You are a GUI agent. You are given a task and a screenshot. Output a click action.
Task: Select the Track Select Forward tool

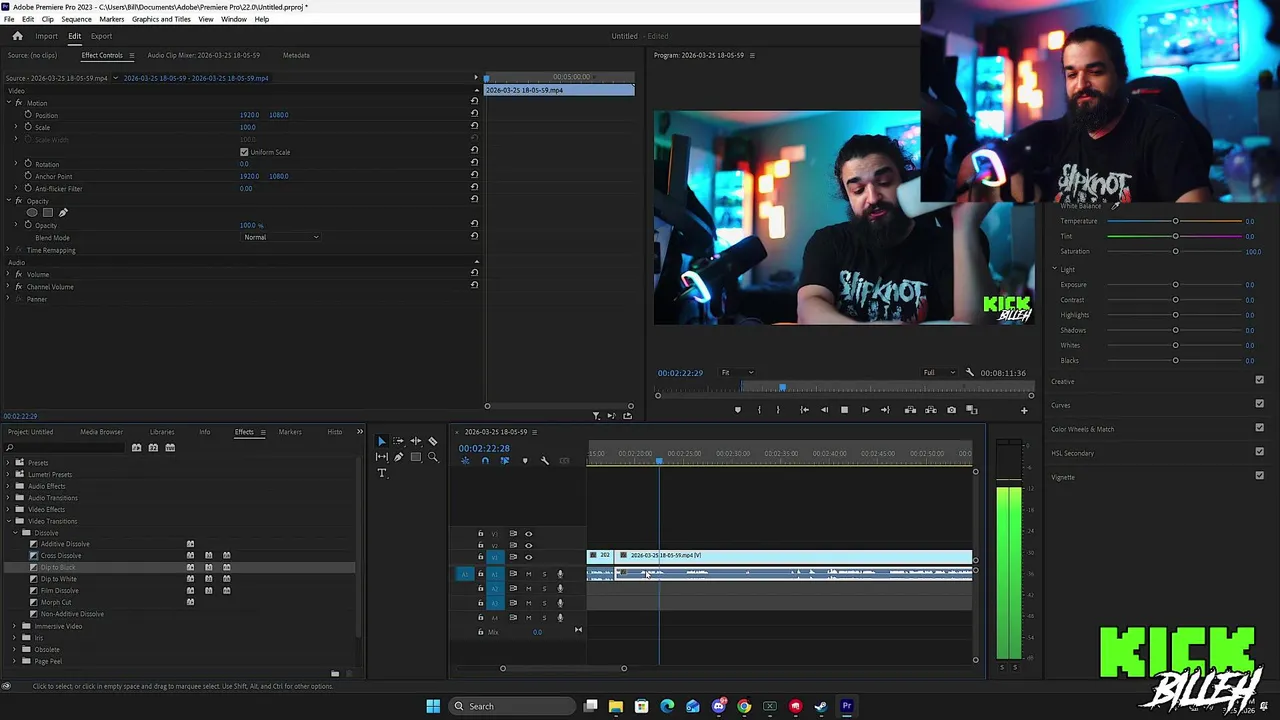(x=398, y=441)
